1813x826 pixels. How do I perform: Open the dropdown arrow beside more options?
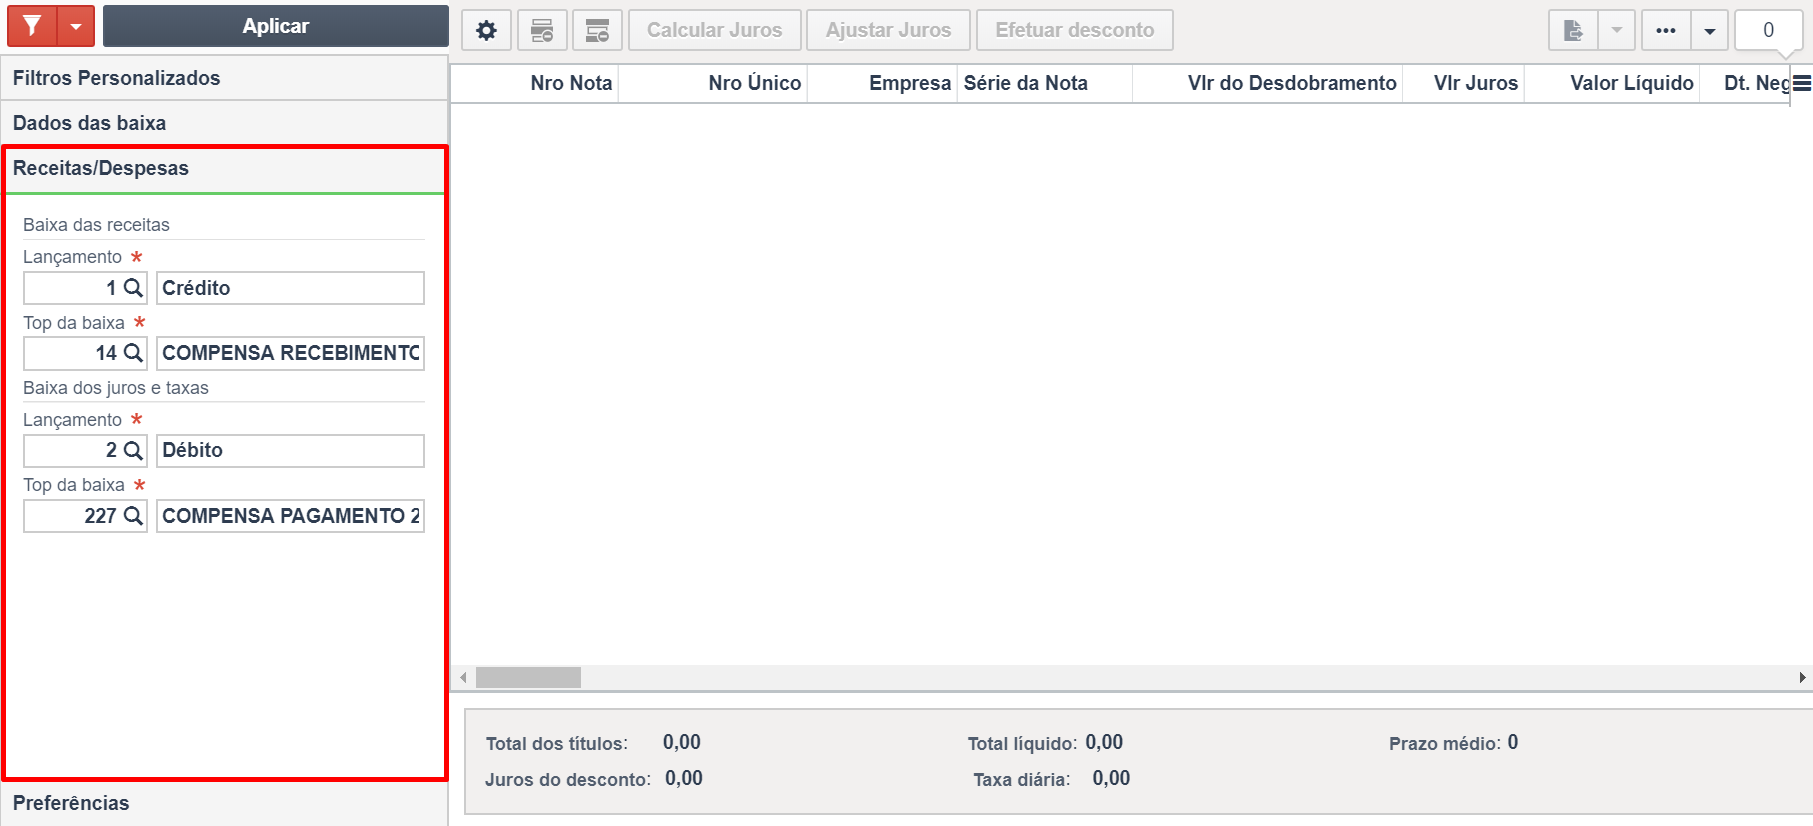click(x=1710, y=30)
